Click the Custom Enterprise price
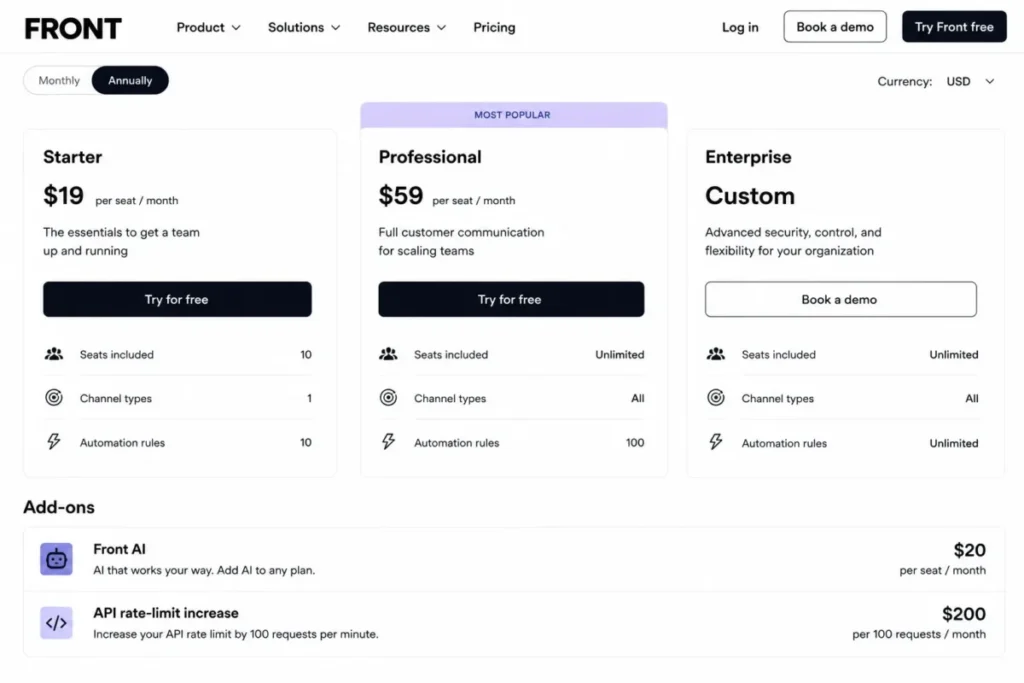The width and height of the screenshot is (1024, 683). pyautogui.click(x=750, y=195)
